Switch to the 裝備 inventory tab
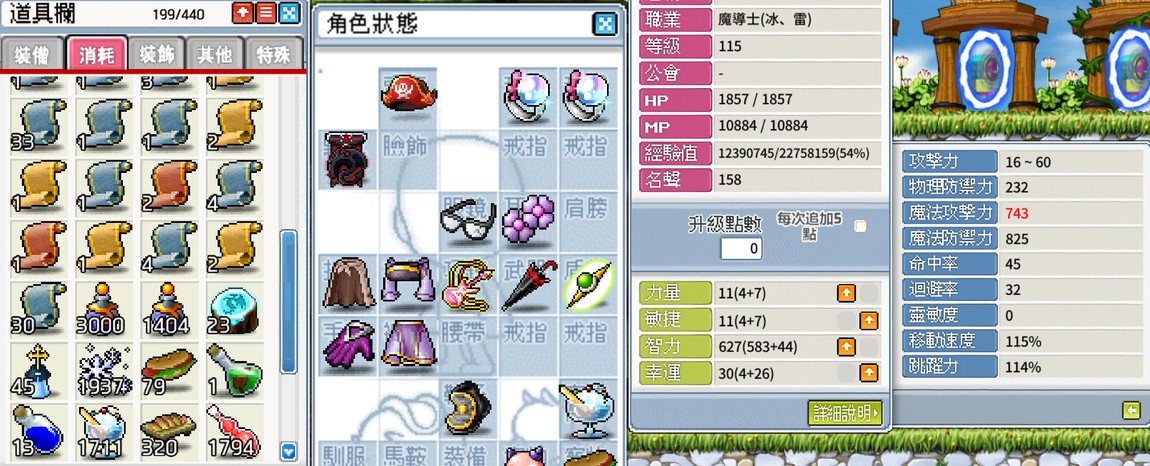Screen dimensions: 1150x466 point(31,54)
